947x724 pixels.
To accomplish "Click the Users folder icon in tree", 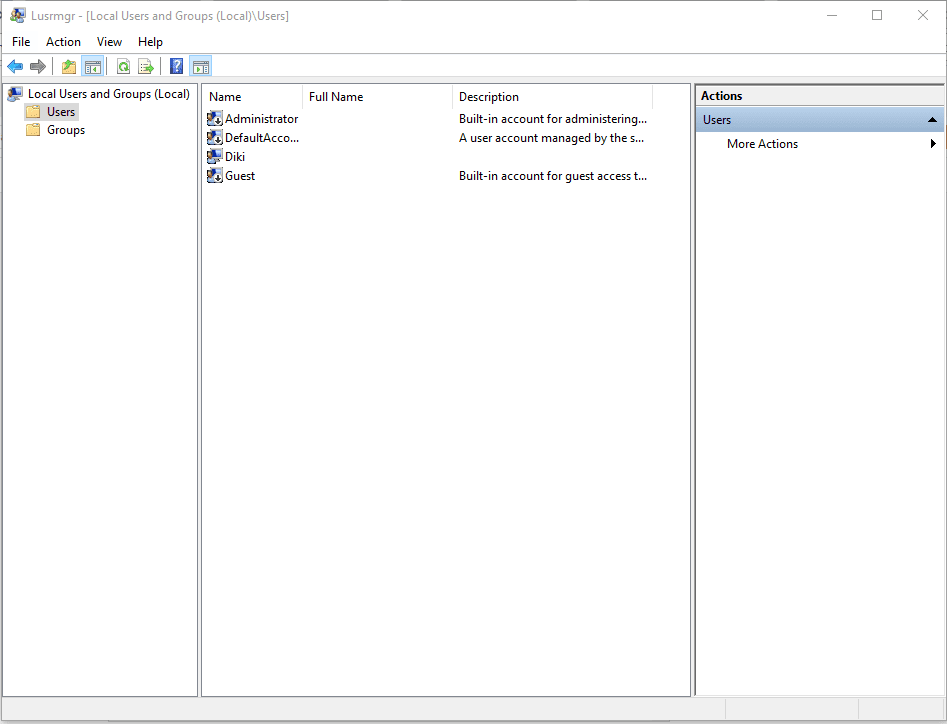I will [x=33, y=112].
